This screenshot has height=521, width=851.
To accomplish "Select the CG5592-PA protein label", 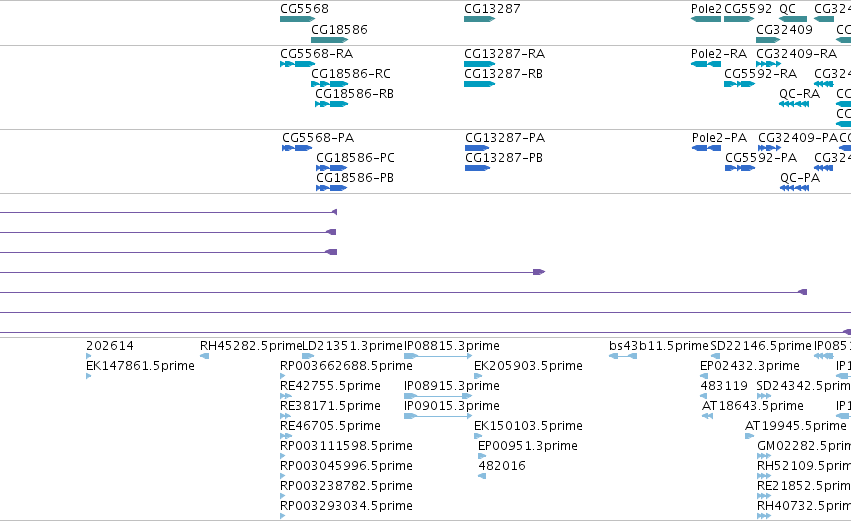I will click(761, 158).
